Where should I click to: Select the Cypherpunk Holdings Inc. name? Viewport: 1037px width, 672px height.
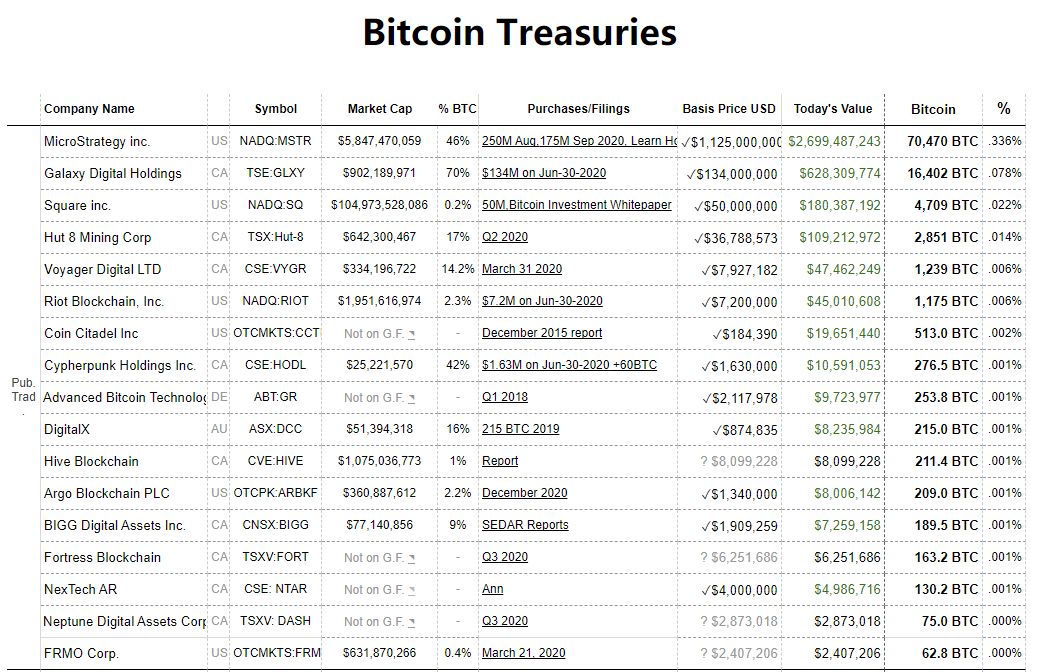coord(120,365)
